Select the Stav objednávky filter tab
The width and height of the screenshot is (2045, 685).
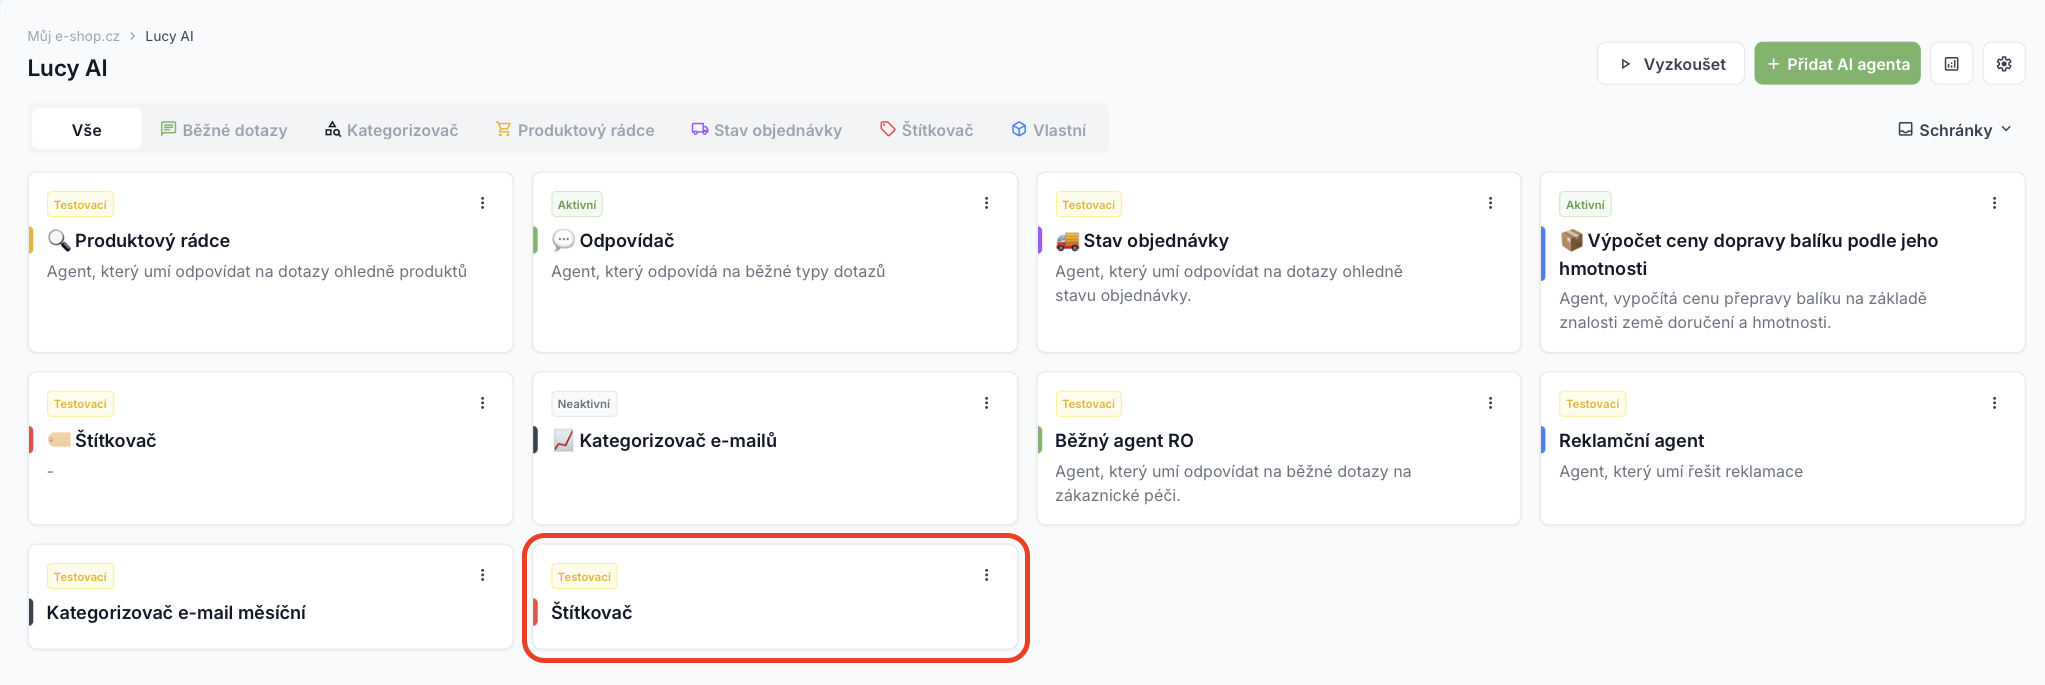pyautogui.click(x=766, y=130)
